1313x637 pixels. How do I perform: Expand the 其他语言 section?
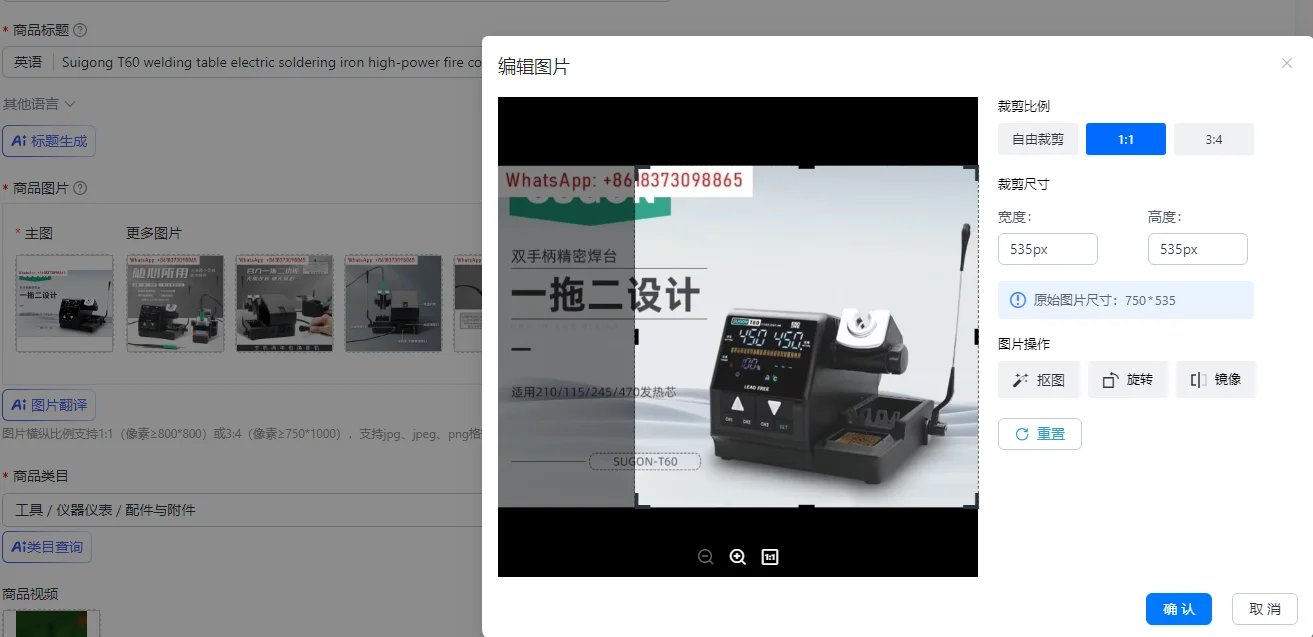pyautogui.click(x=39, y=104)
